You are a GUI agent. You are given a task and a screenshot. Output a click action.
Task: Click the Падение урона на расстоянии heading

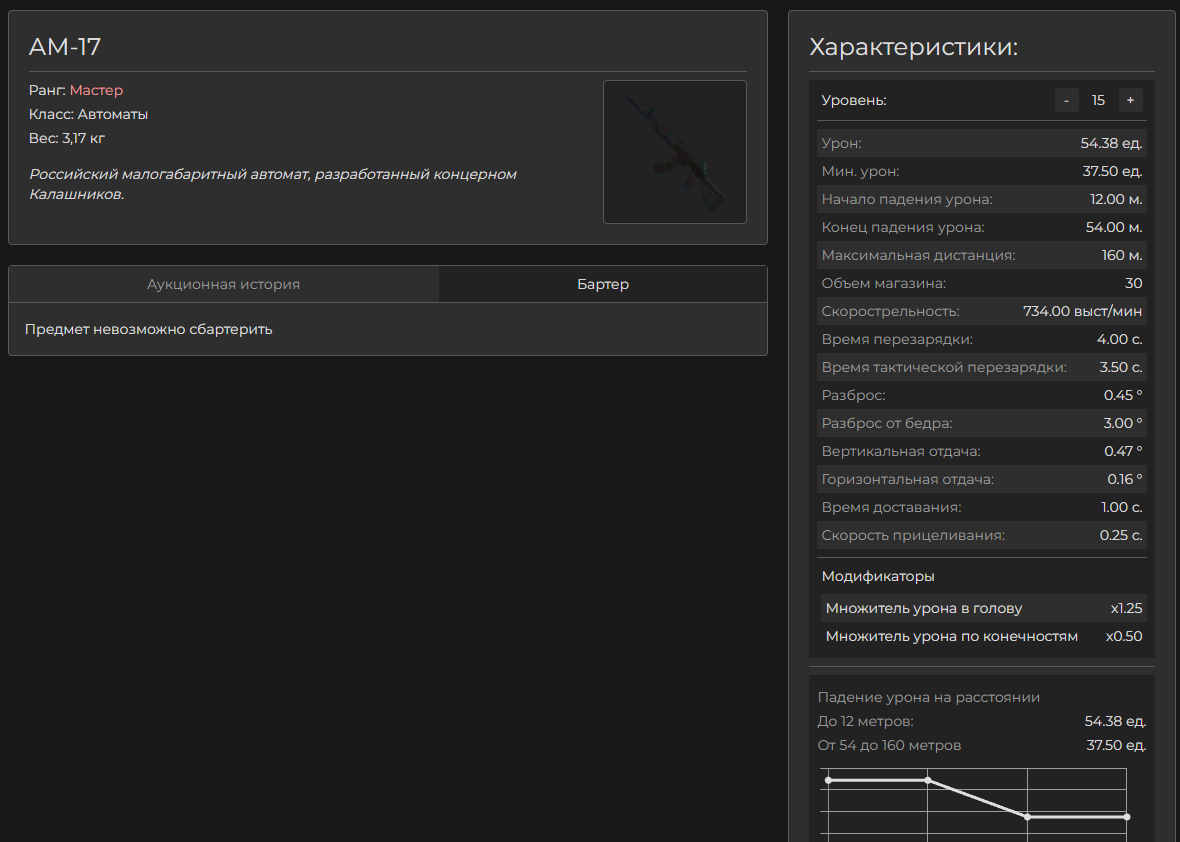tap(929, 698)
